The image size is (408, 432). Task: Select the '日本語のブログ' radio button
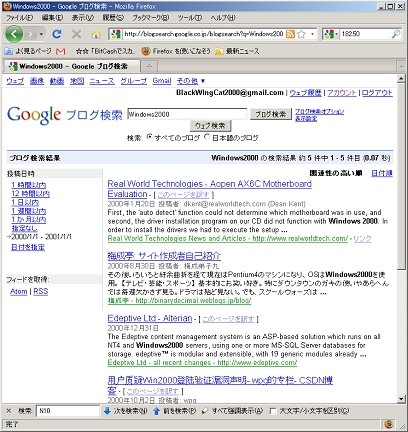(x=207, y=137)
